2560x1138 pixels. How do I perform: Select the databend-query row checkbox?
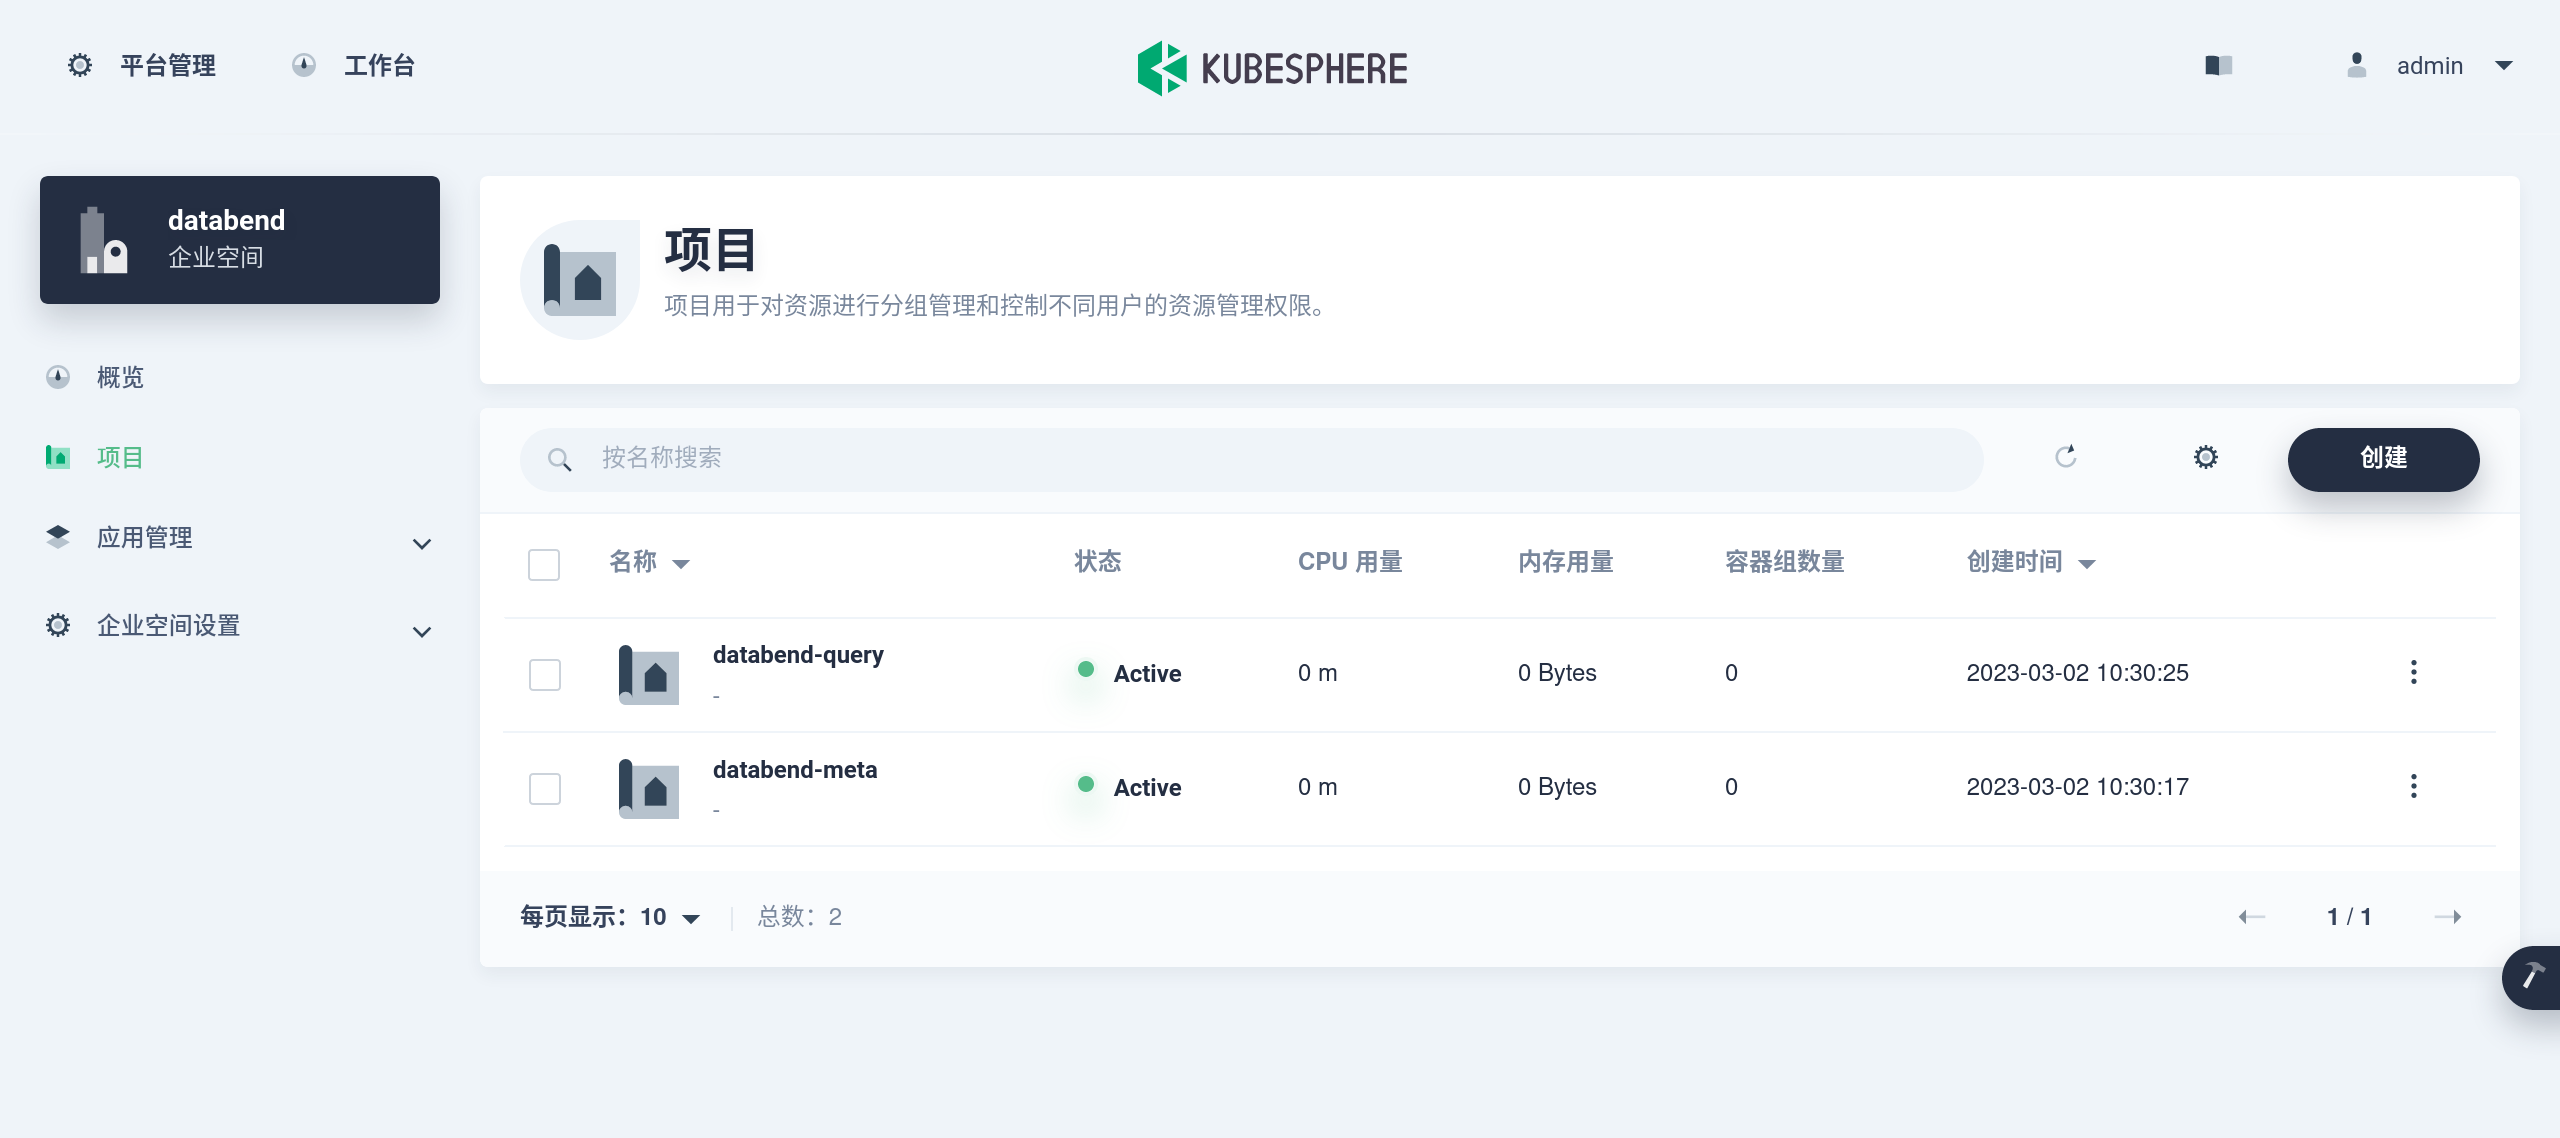545,675
